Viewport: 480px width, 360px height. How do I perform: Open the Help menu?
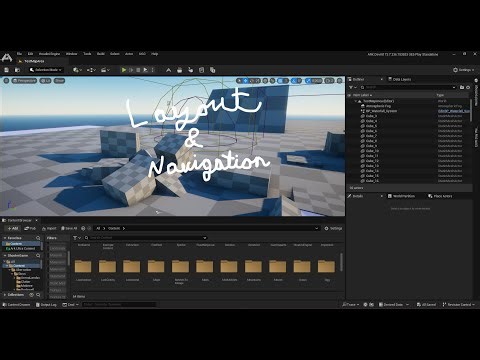[155, 54]
